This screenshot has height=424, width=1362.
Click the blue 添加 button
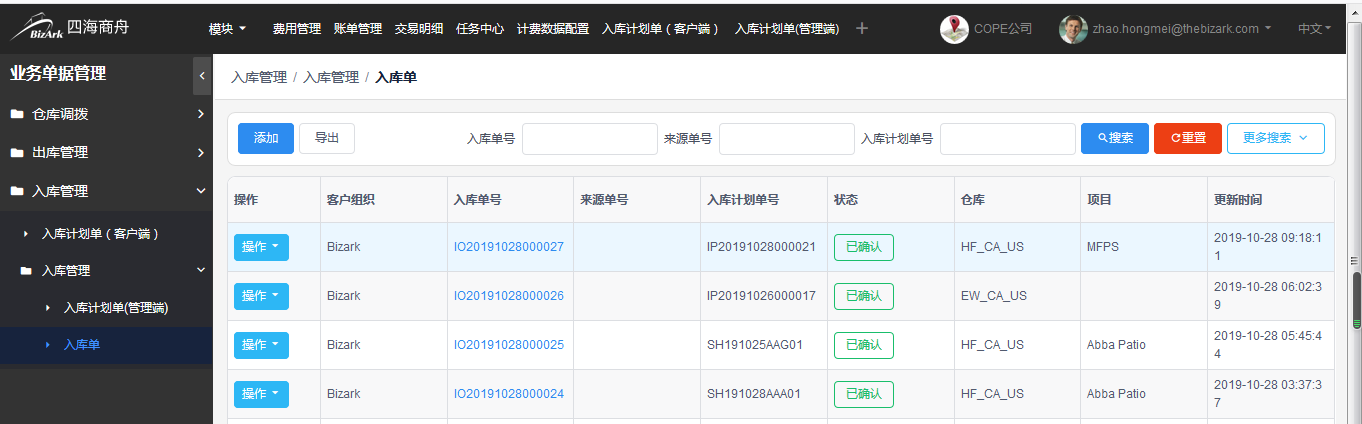(266, 138)
